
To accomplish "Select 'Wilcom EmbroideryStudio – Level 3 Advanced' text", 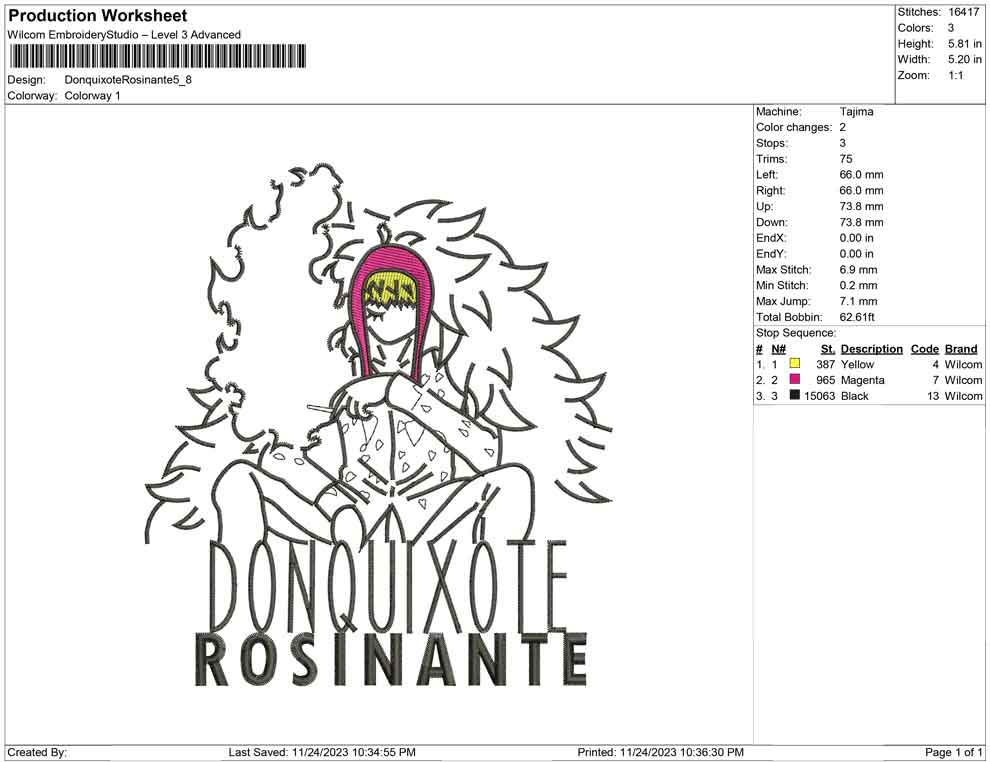I will (124, 35).
